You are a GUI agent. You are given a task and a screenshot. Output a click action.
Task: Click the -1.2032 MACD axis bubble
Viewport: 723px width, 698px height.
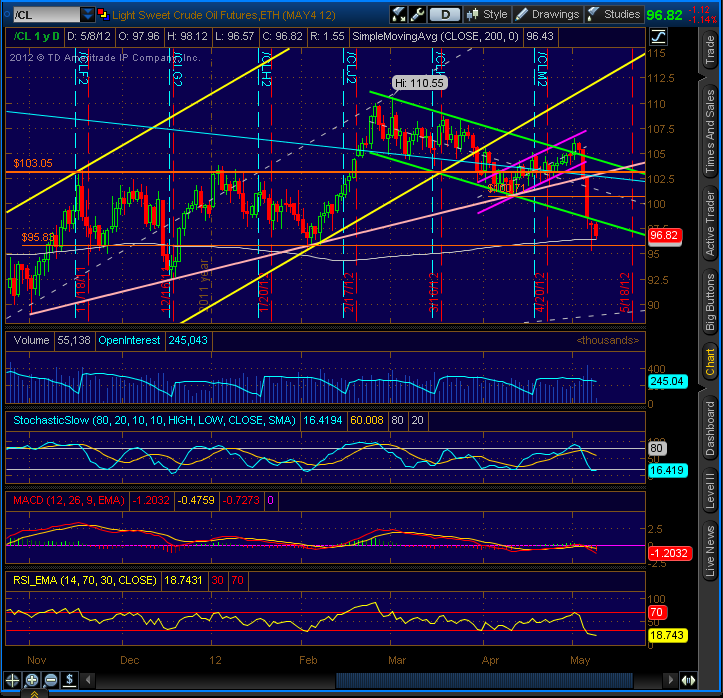670,553
